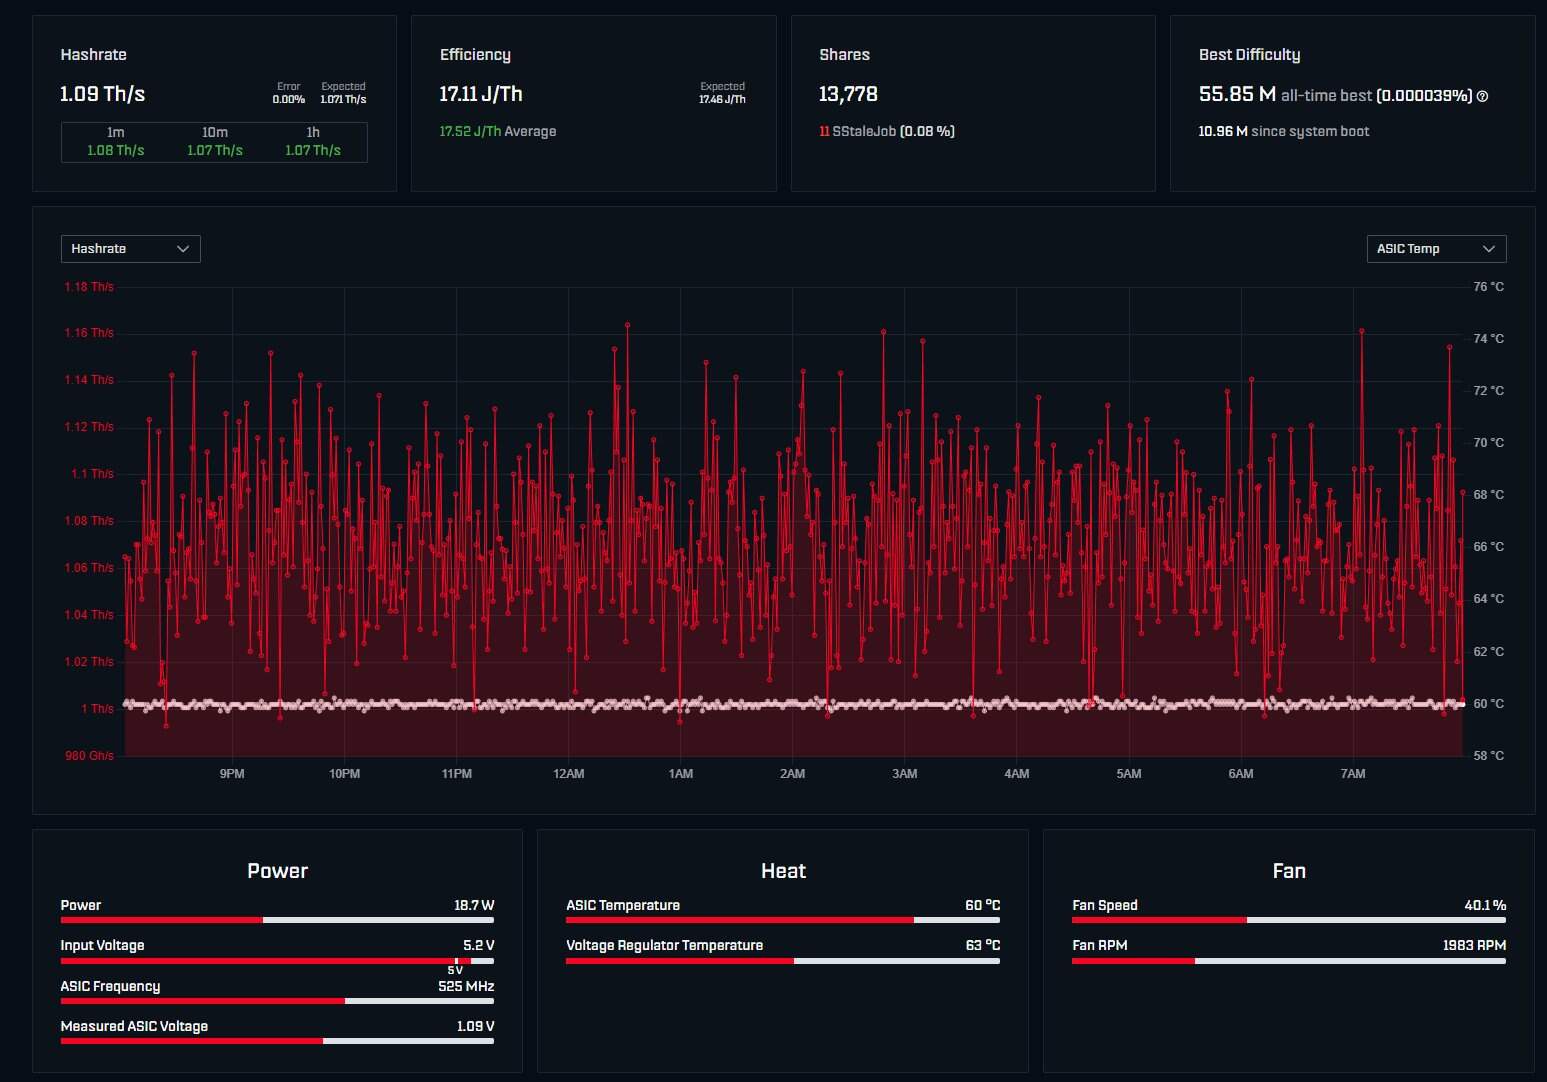Click the Measured ASIC Voltage bar
Viewport: 1547px width, 1082px height.
(x=277, y=1041)
